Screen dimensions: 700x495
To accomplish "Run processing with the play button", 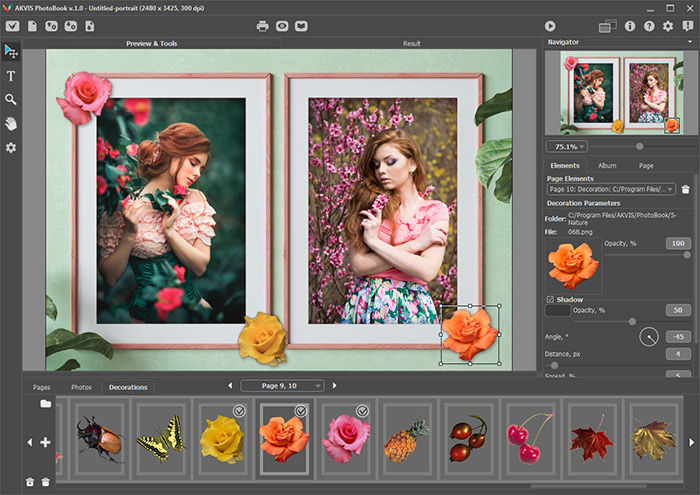I will pyautogui.click(x=550, y=26).
